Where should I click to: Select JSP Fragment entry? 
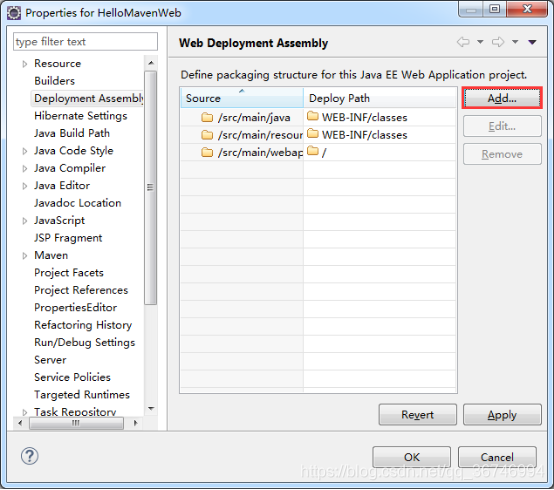pos(68,238)
